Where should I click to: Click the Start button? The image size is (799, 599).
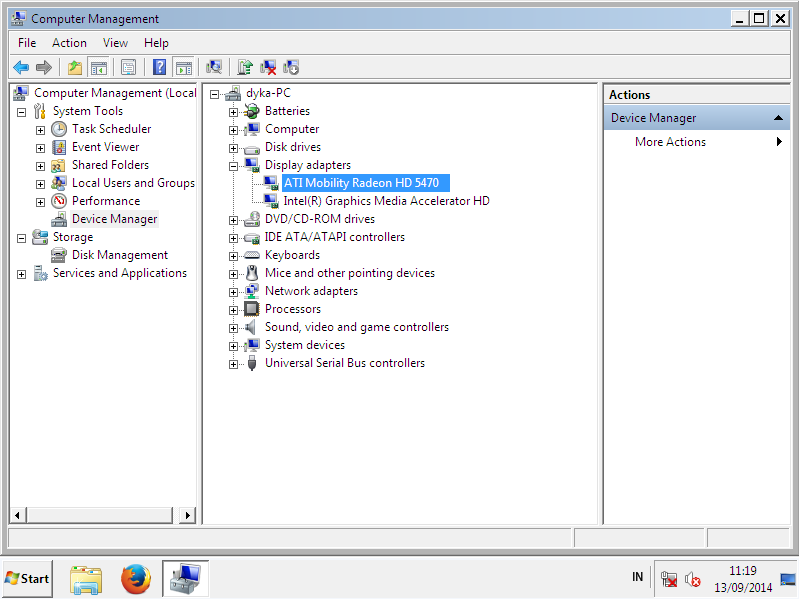click(27, 579)
